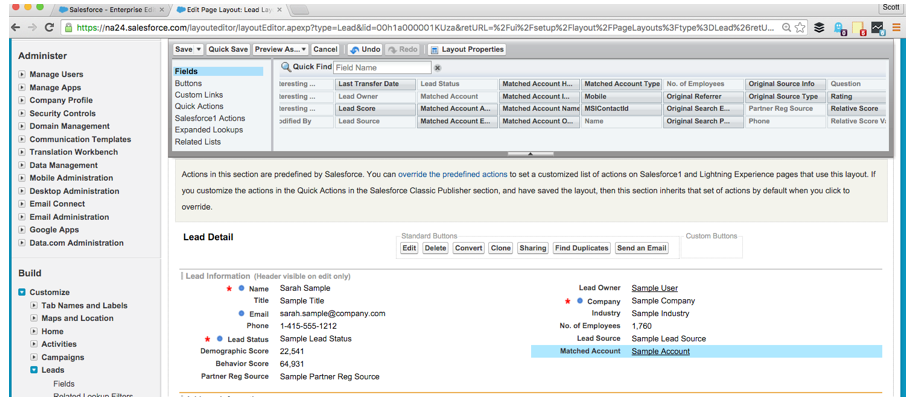Click the Sample Account link
Screen dimensions: 913x407
(660, 351)
